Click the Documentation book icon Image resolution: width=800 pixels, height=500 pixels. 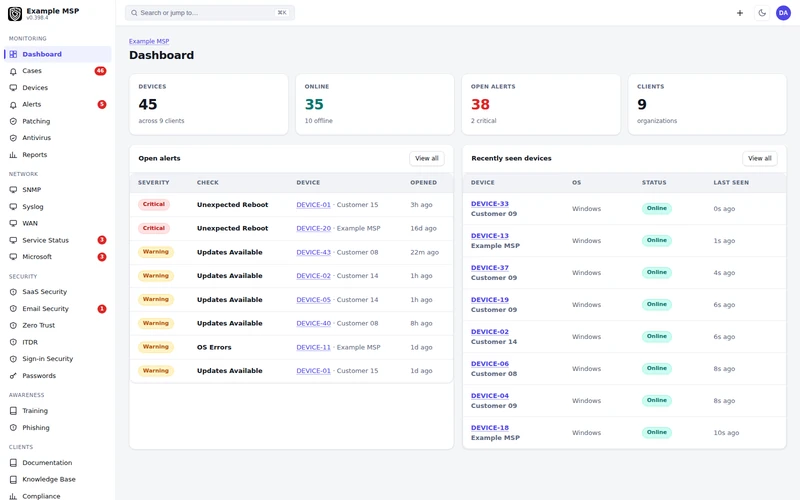tap(13, 463)
